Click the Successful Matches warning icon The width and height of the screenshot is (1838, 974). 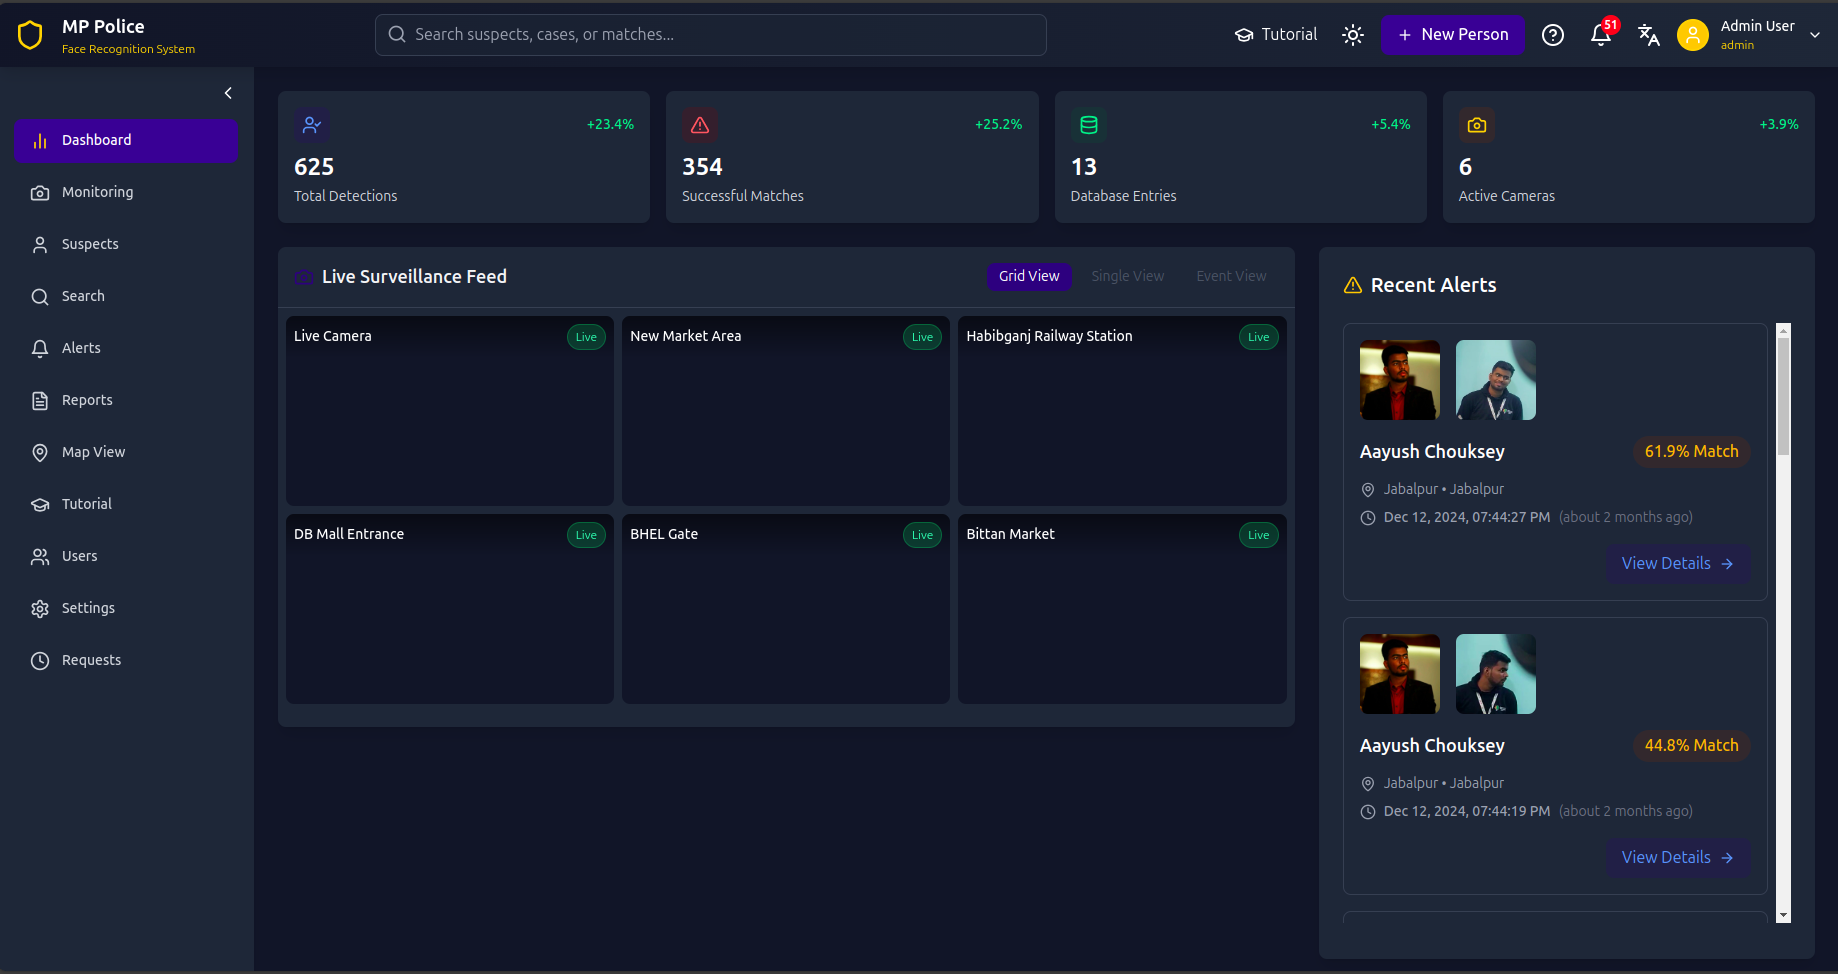click(x=700, y=125)
